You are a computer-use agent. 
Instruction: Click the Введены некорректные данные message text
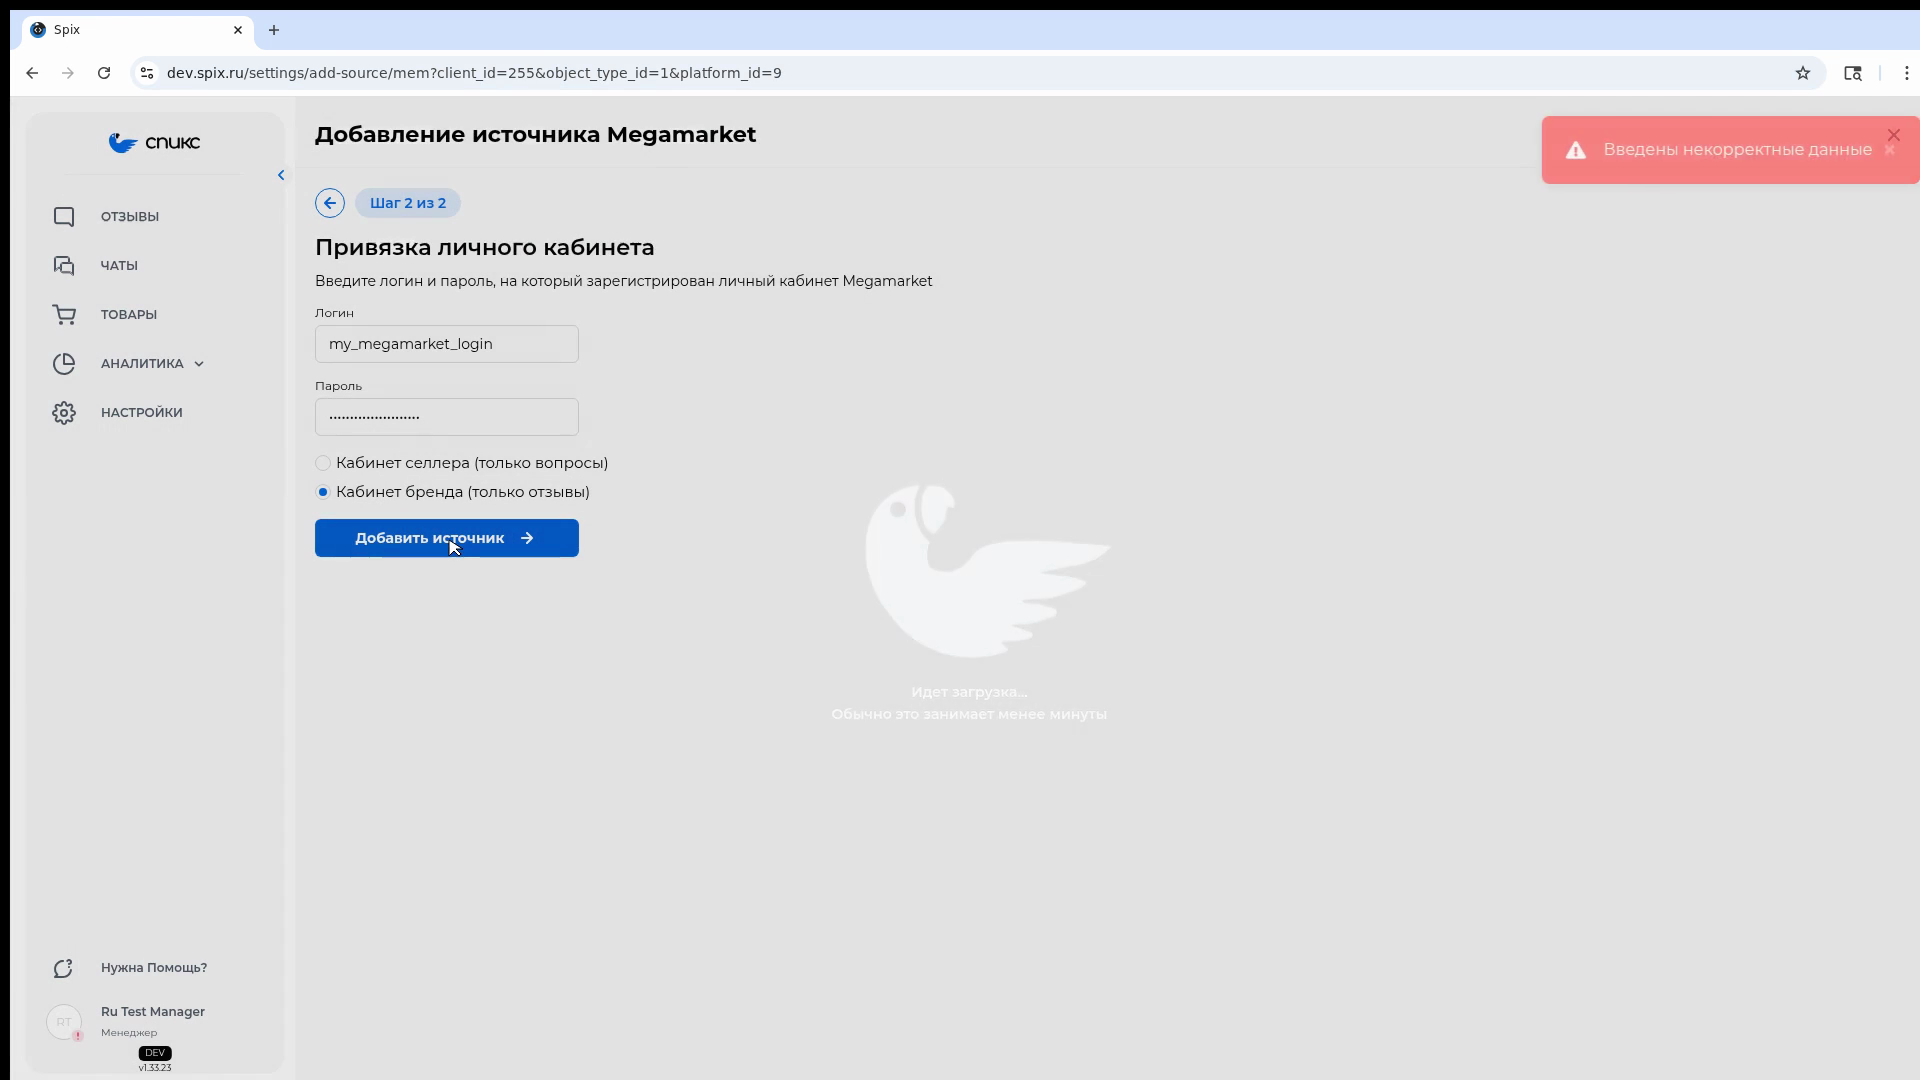[1738, 150]
